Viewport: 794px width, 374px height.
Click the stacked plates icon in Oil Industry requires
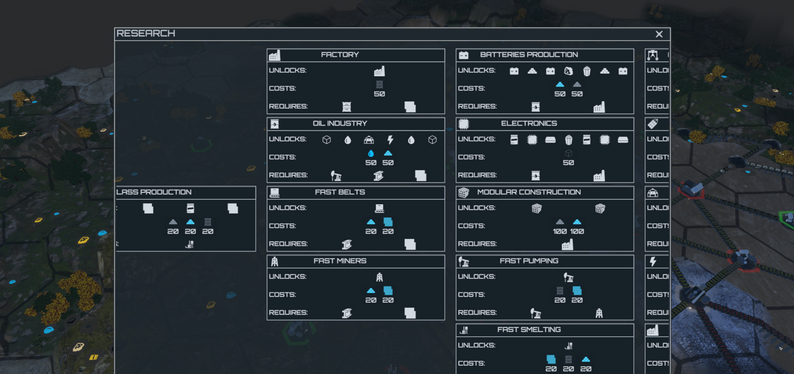420,176
